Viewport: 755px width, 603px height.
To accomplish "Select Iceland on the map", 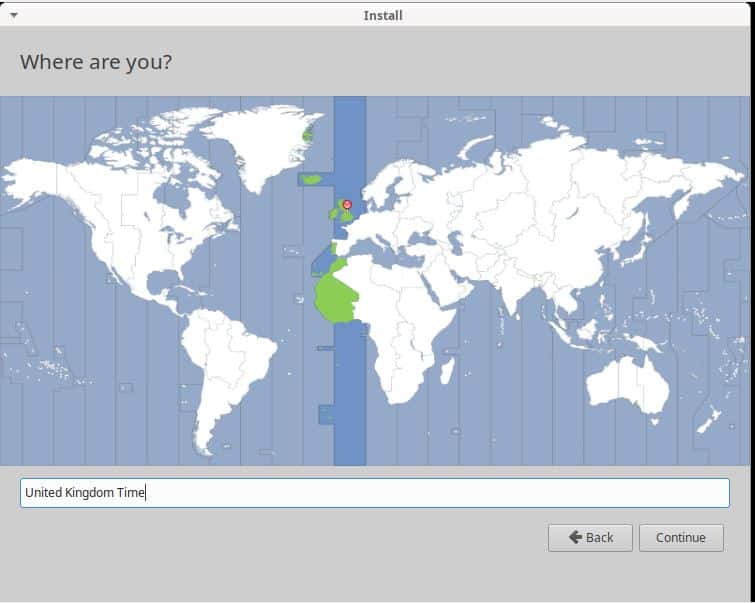I will 311,179.
